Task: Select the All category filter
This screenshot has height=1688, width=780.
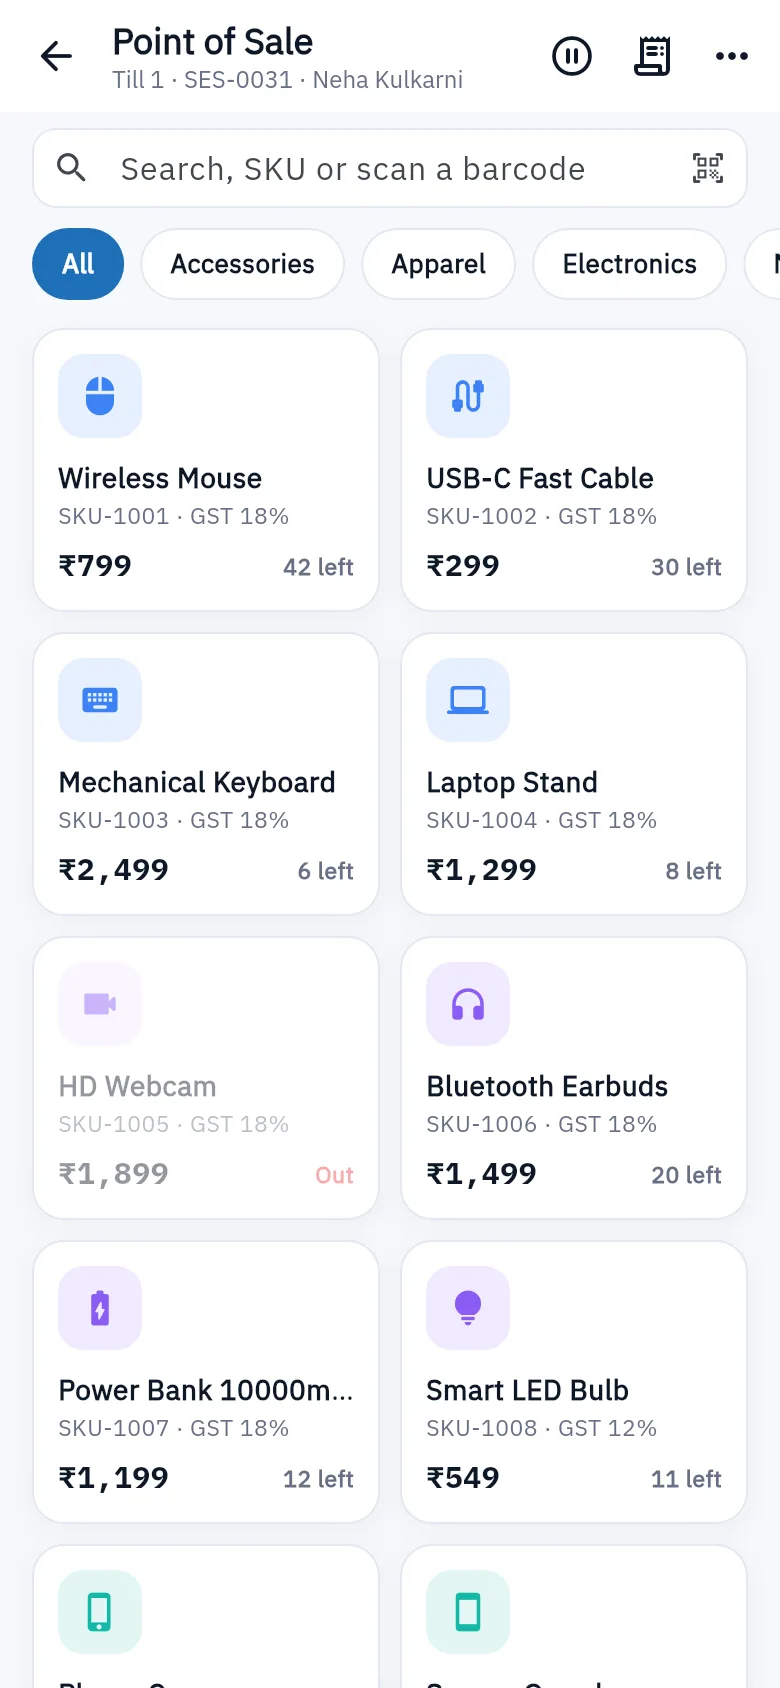Action: click(x=78, y=264)
